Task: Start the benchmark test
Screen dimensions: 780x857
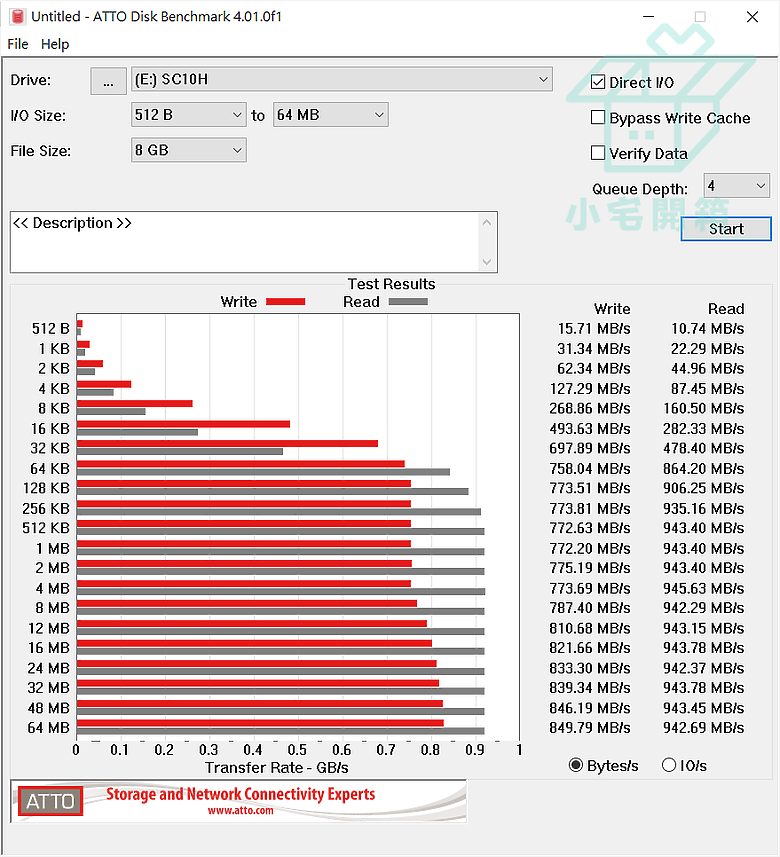Action: [x=726, y=228]
